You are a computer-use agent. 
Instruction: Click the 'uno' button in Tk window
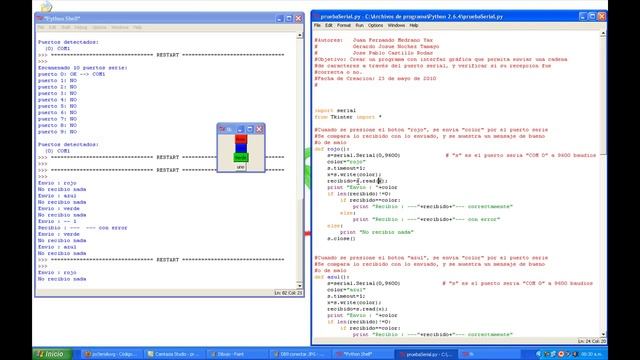tap(240, 167)
